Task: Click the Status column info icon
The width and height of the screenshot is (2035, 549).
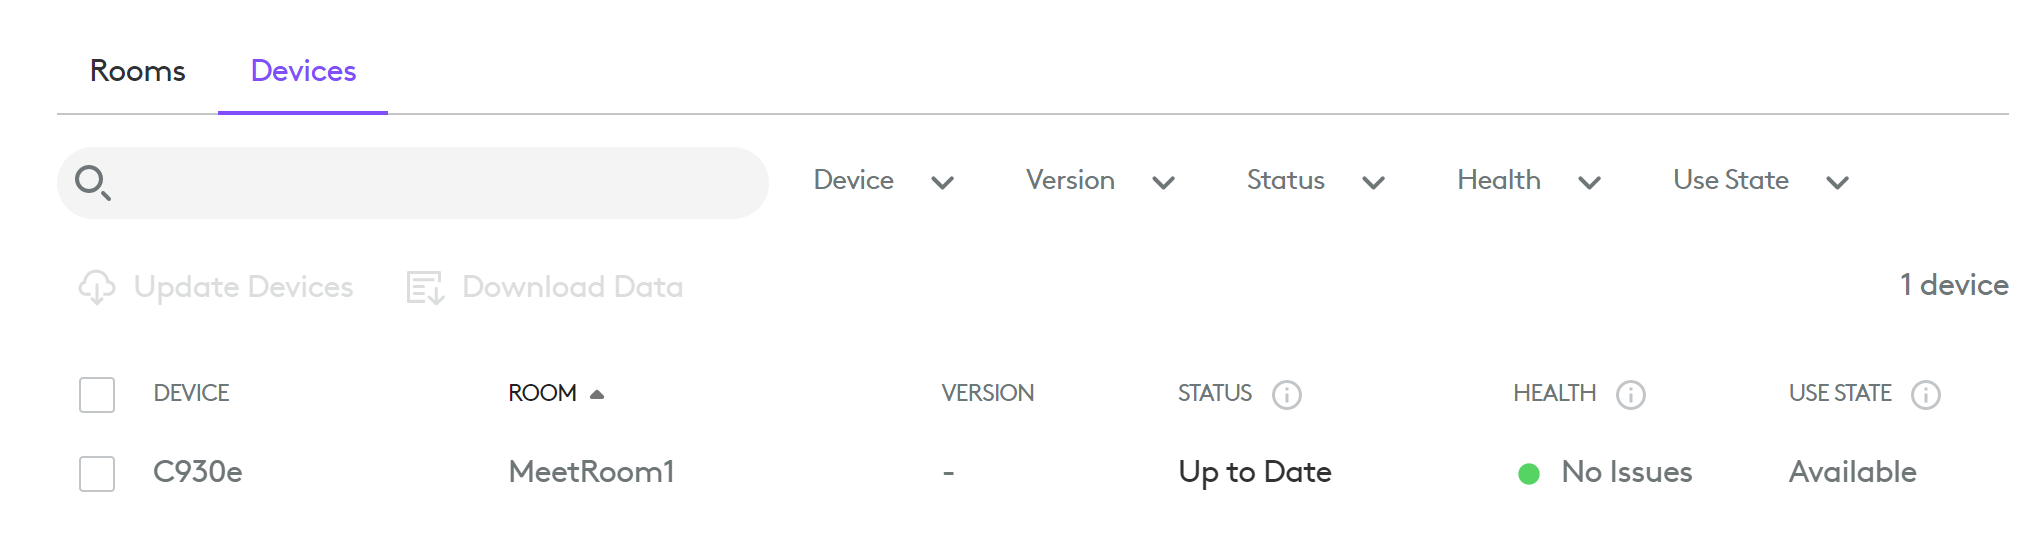Action: (1286, 395)
